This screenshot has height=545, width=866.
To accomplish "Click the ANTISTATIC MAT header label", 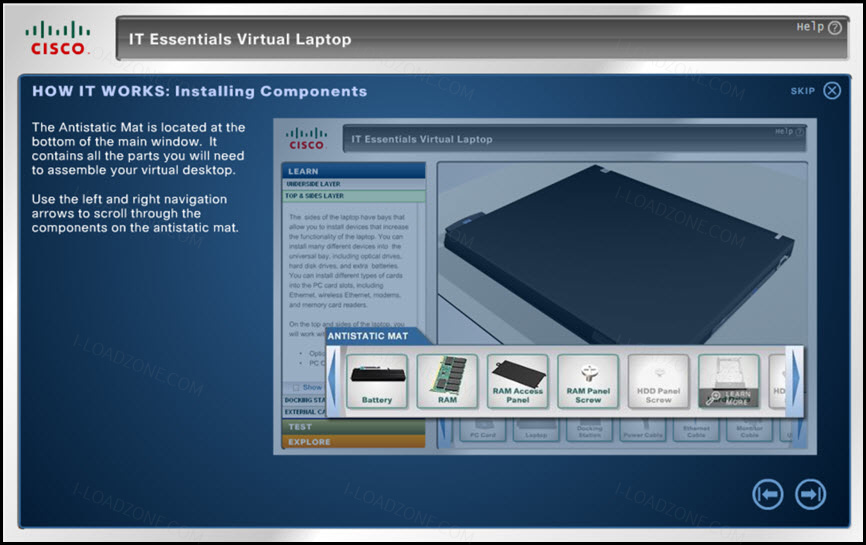I will pos(368,336).
